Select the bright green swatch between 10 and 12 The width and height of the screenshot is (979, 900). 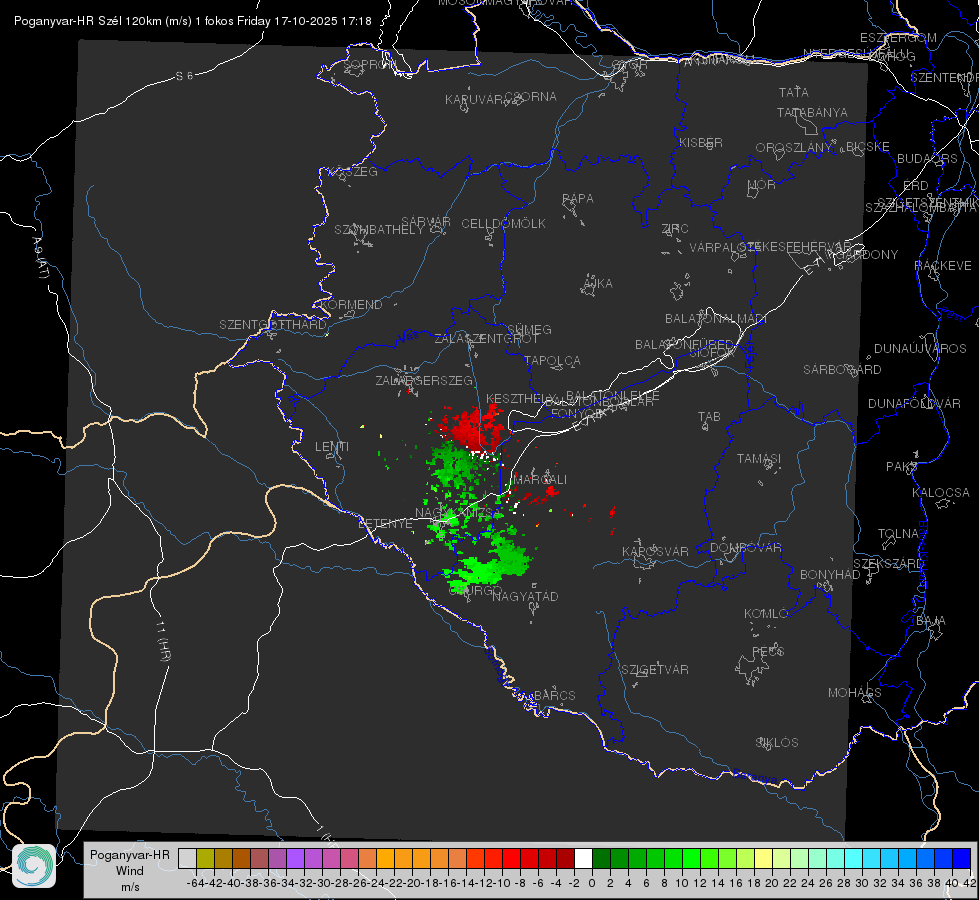tap(691, 858)
